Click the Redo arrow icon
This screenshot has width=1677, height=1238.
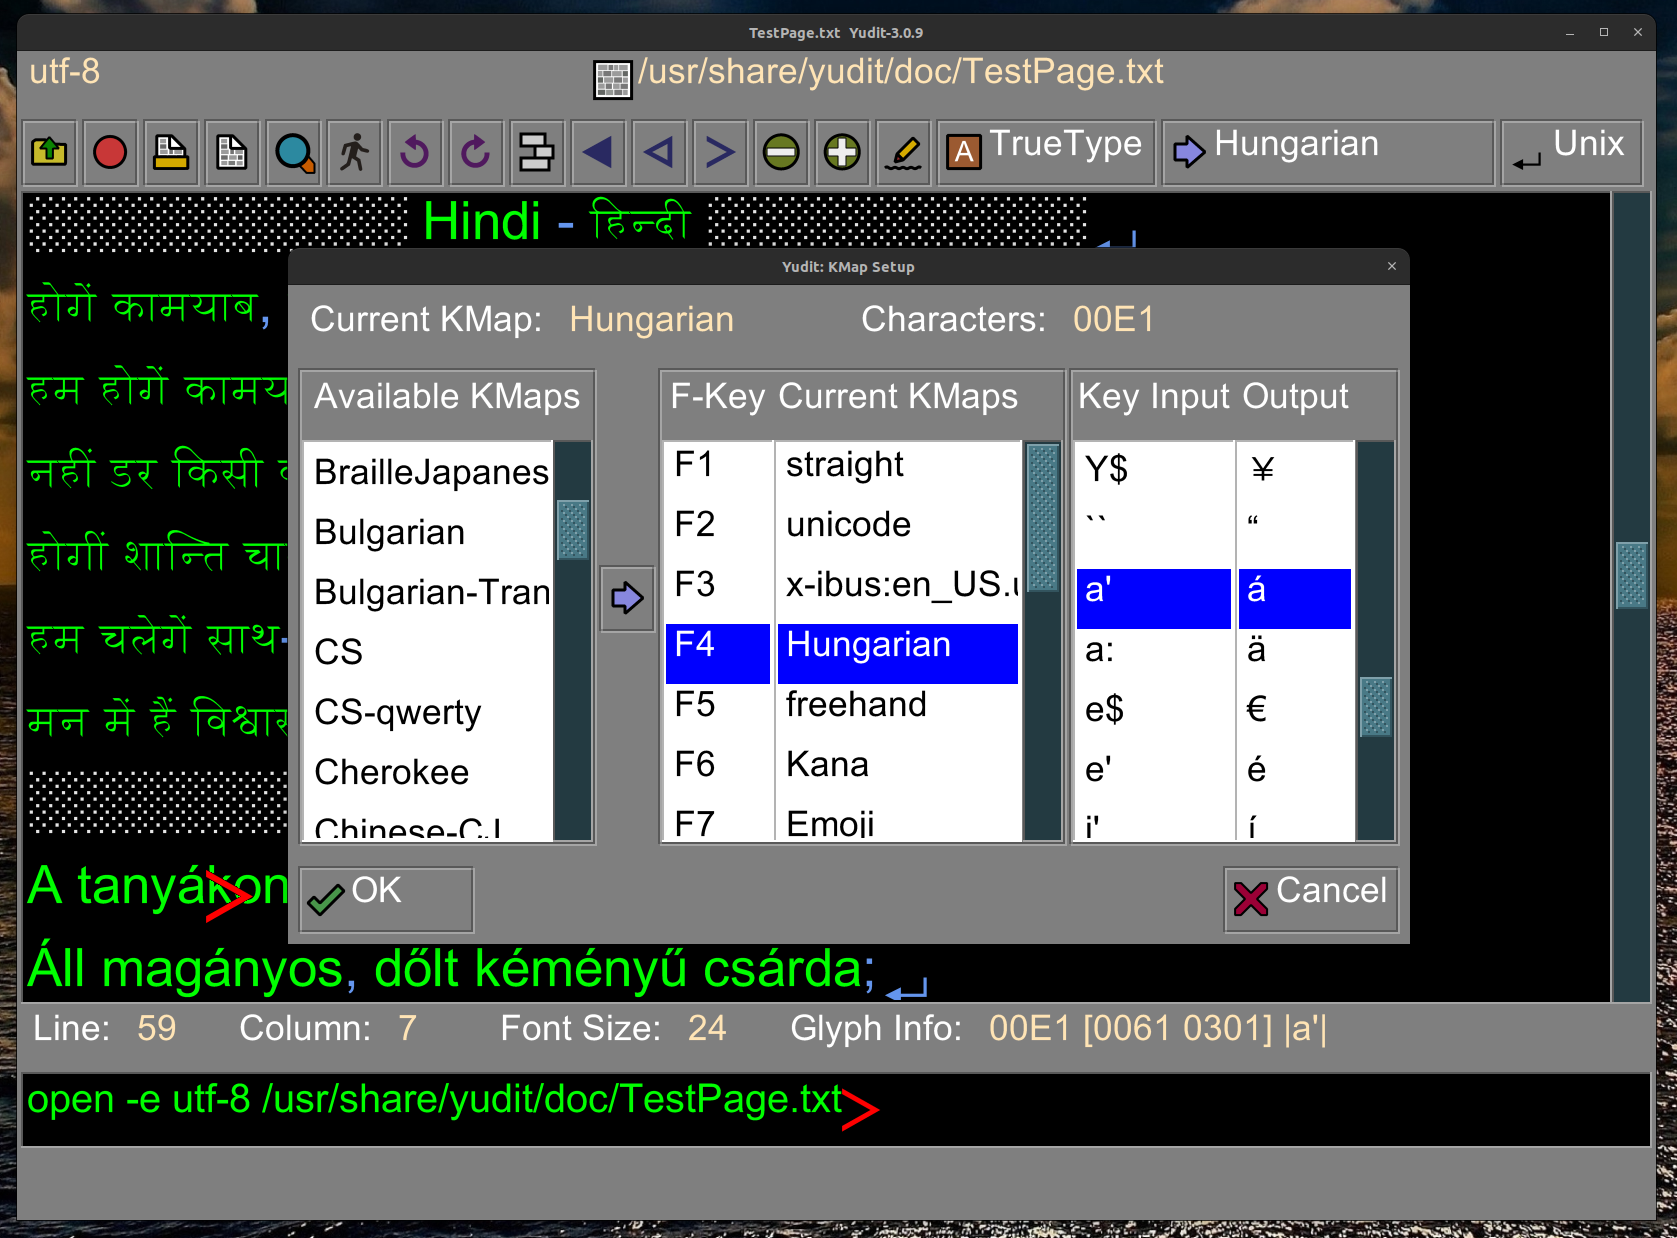476,153
